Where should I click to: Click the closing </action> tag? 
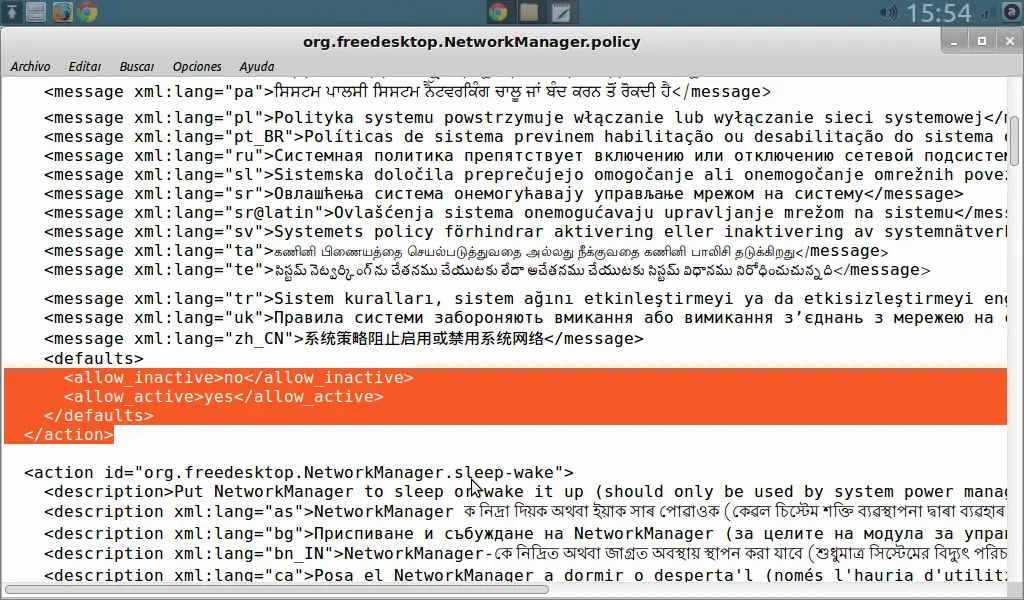[69, 434]
